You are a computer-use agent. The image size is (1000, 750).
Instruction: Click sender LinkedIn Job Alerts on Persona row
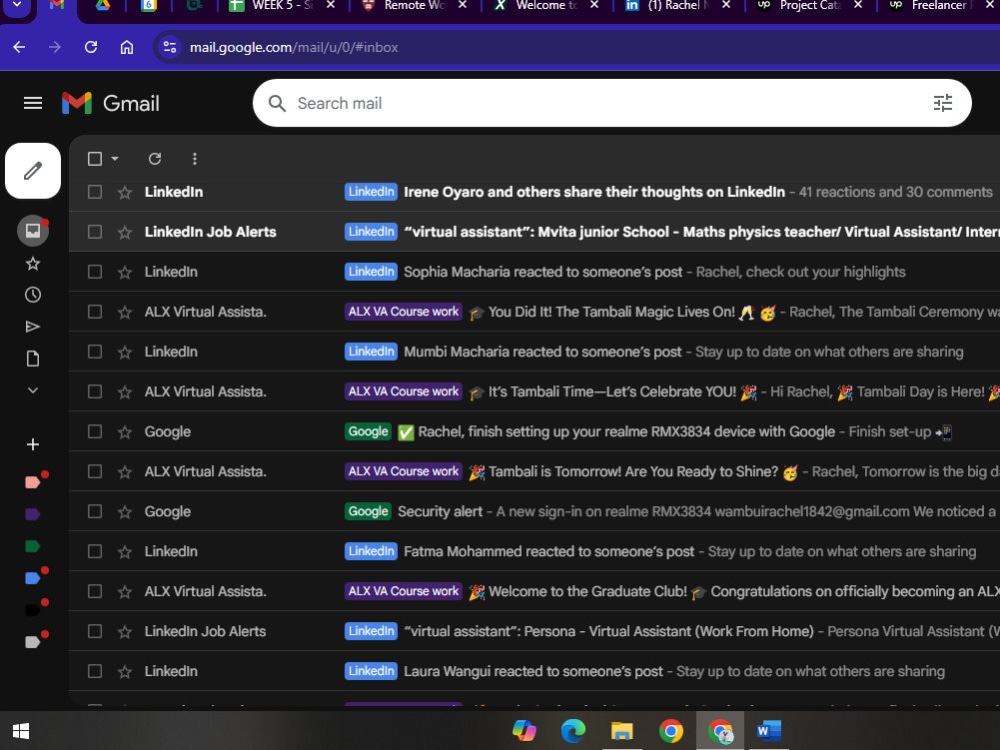(205, 631)
